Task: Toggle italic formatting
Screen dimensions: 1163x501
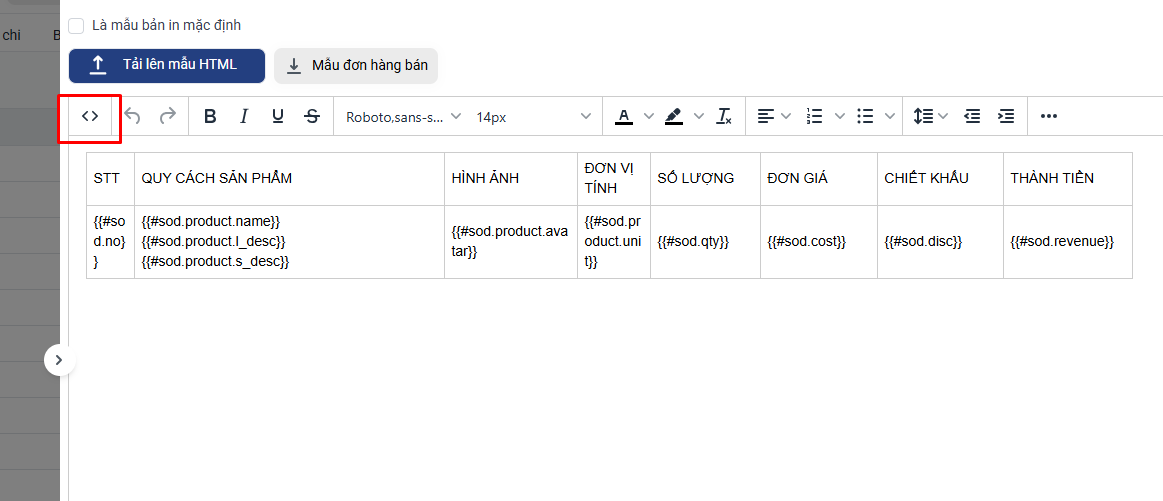Action: point(244,117)
